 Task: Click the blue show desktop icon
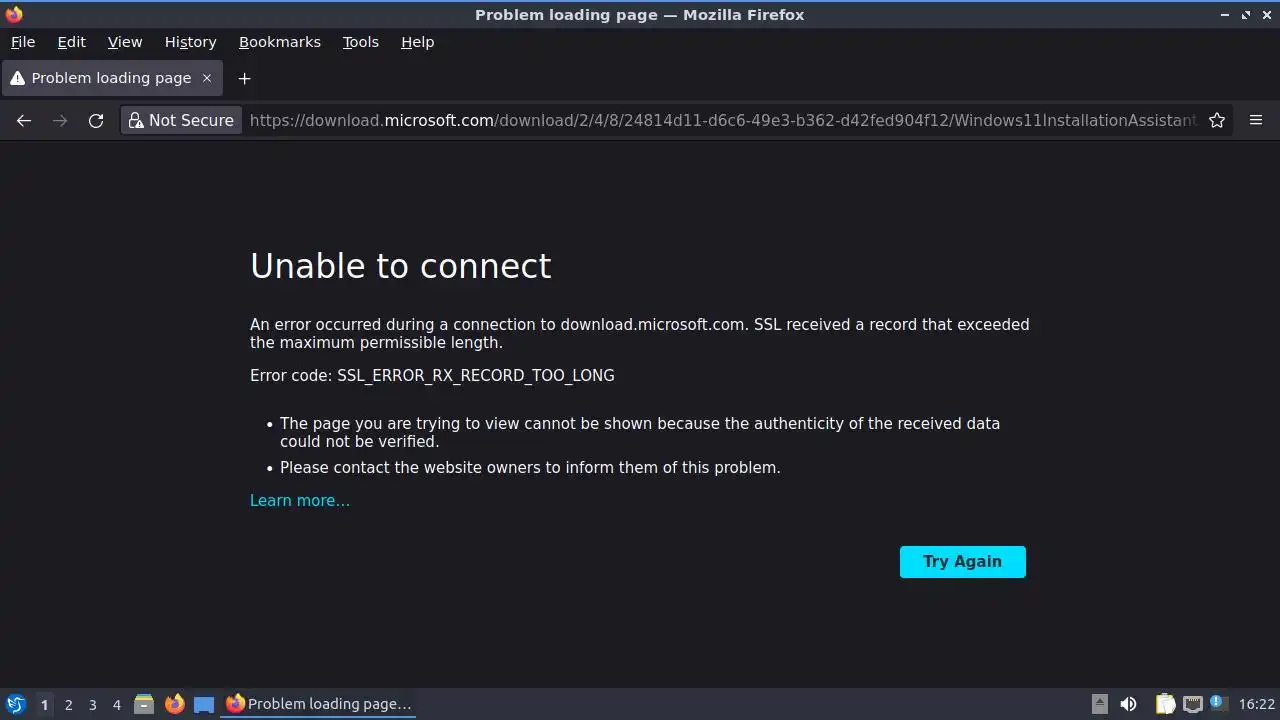pyautogui.click(x=204, y=704)
